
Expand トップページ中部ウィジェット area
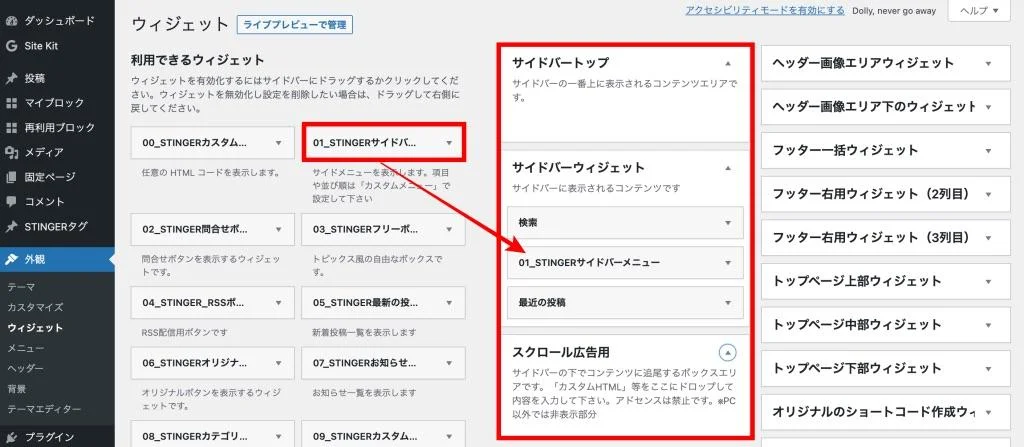point(988,325)
